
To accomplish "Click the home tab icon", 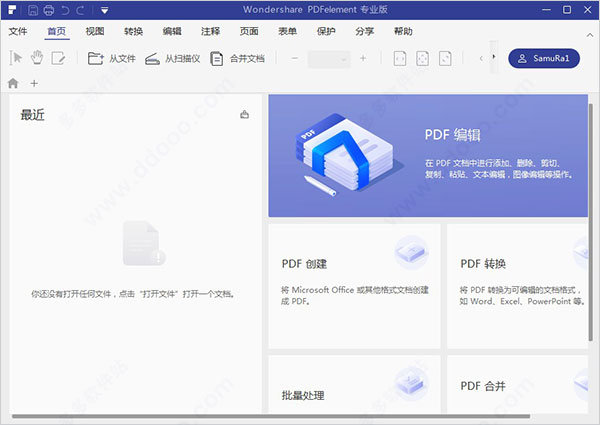I will pyautogui.click(x=13, y=83).
